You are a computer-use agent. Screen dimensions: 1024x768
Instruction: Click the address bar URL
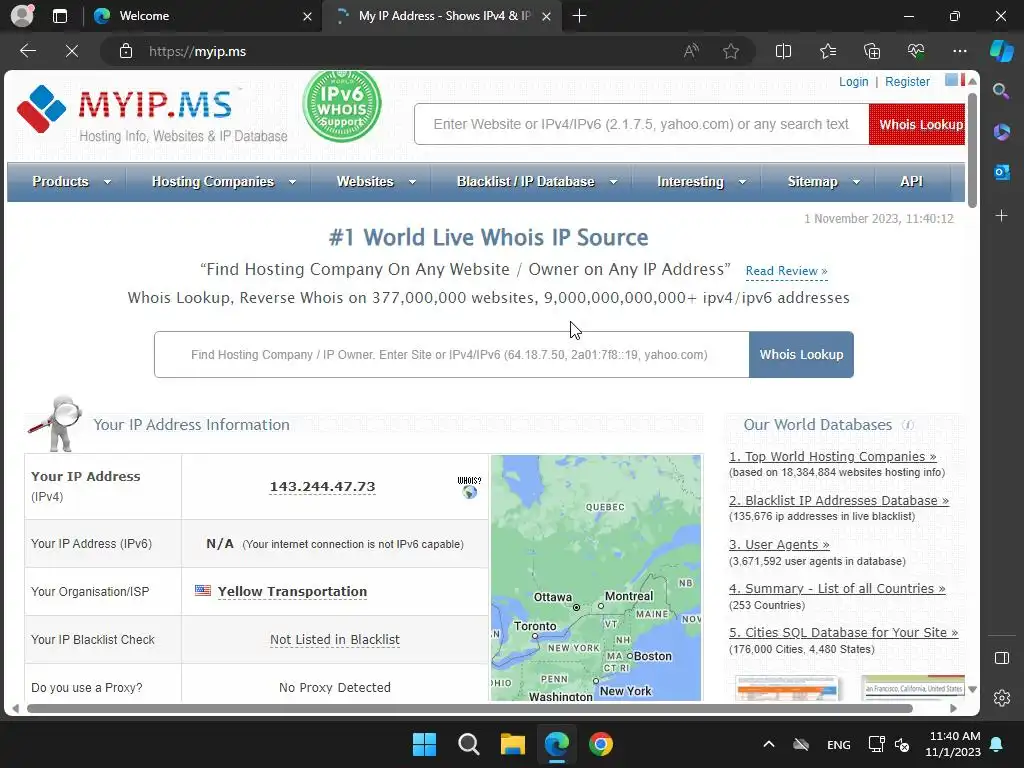197,51
